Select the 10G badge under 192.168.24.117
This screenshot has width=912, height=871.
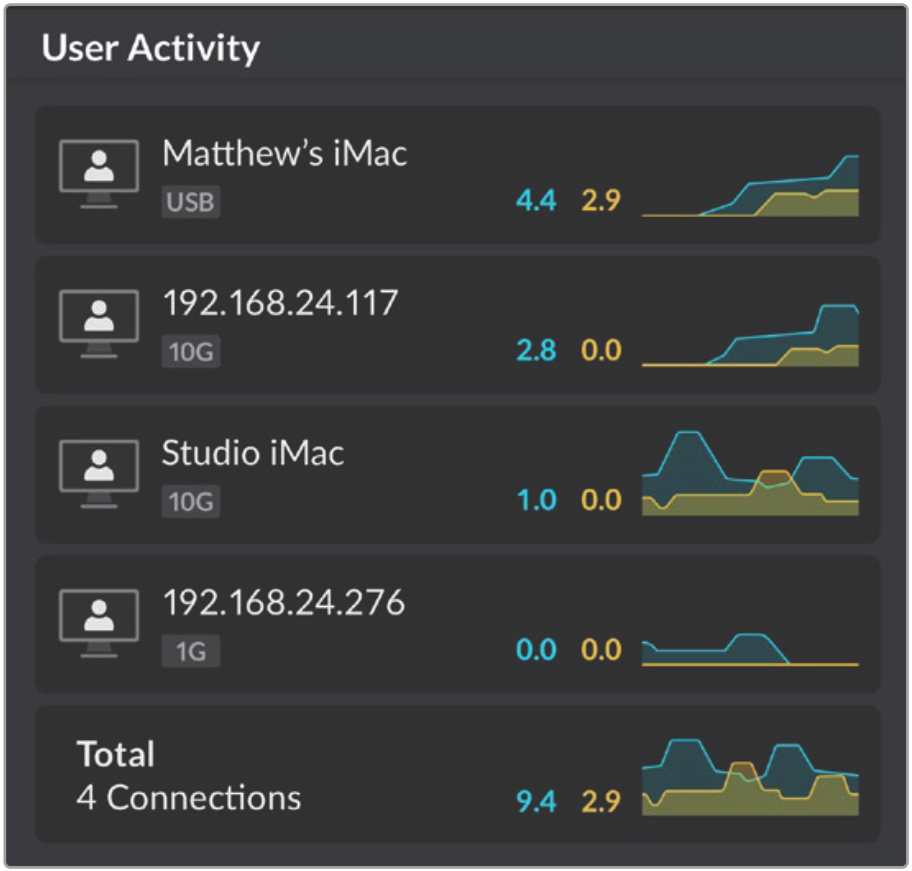191,351
